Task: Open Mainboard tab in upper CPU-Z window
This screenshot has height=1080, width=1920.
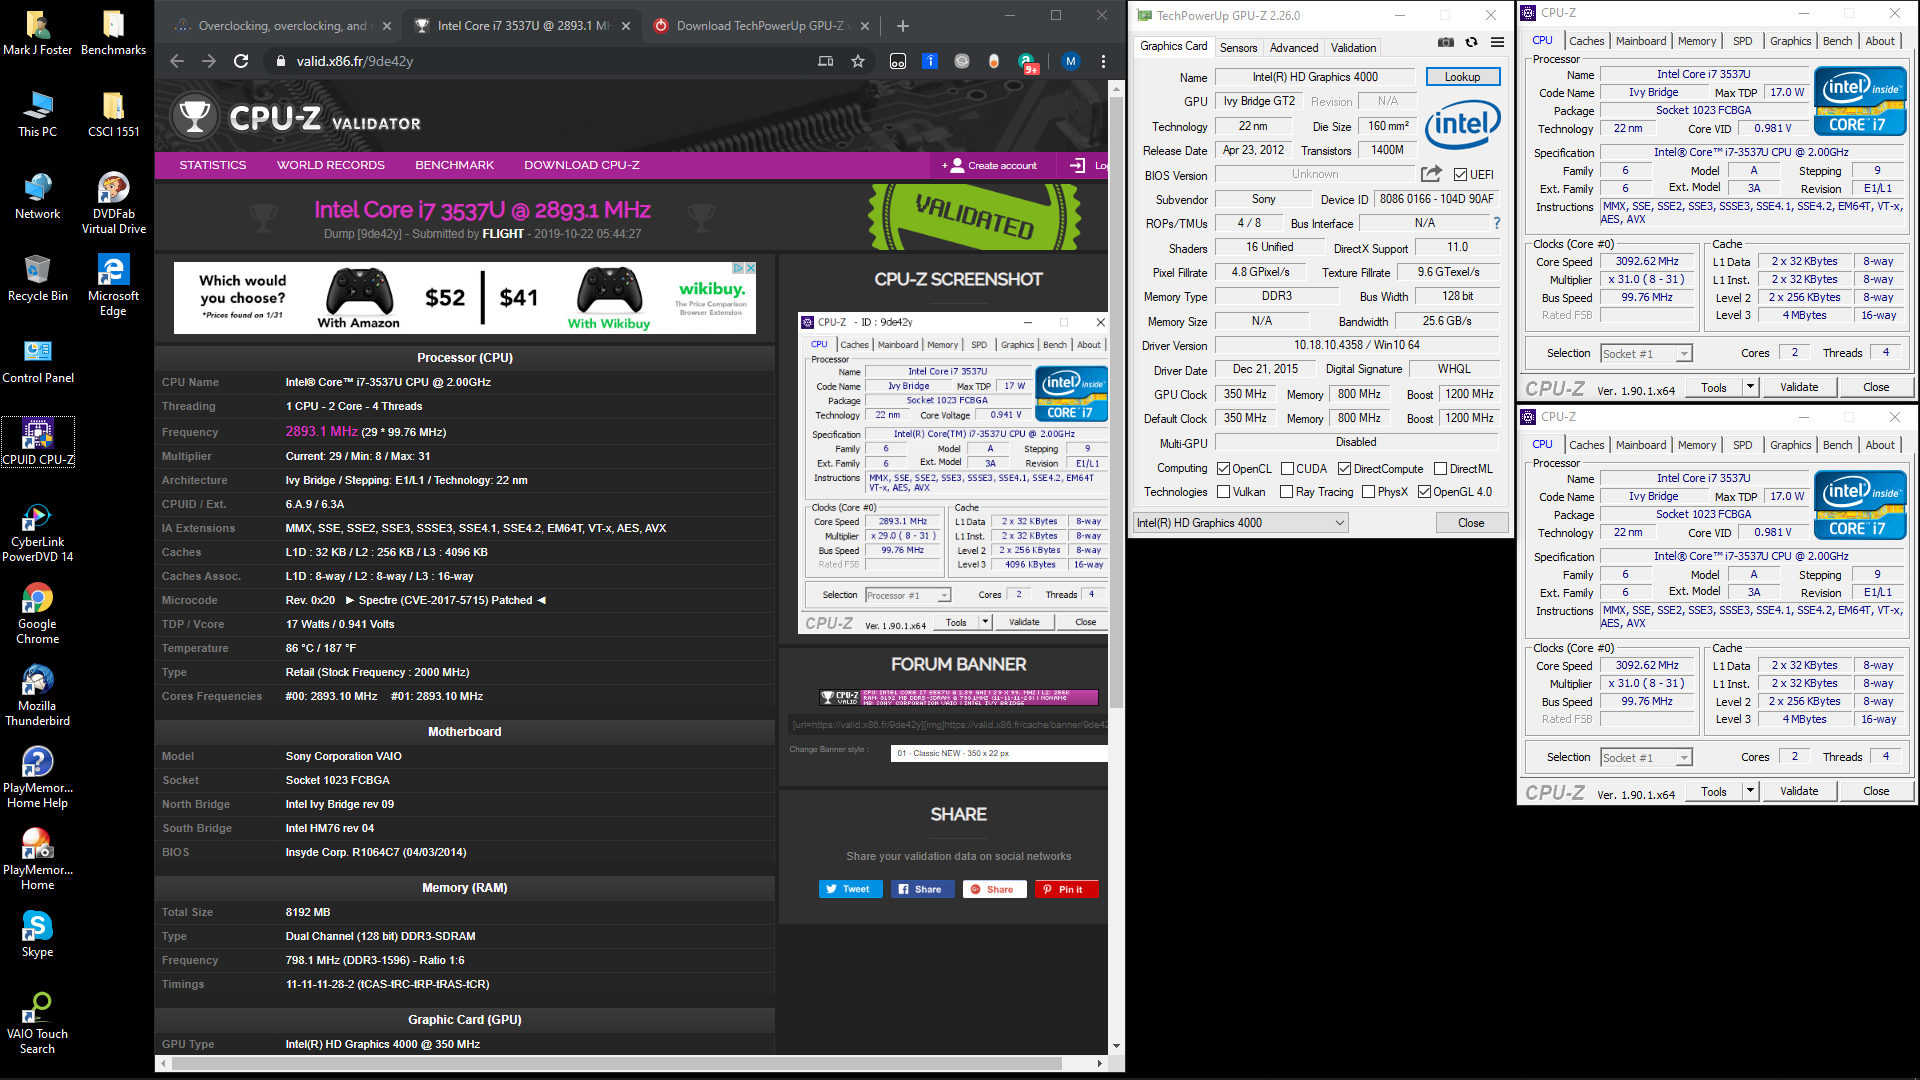Action: coord(1640,41)
